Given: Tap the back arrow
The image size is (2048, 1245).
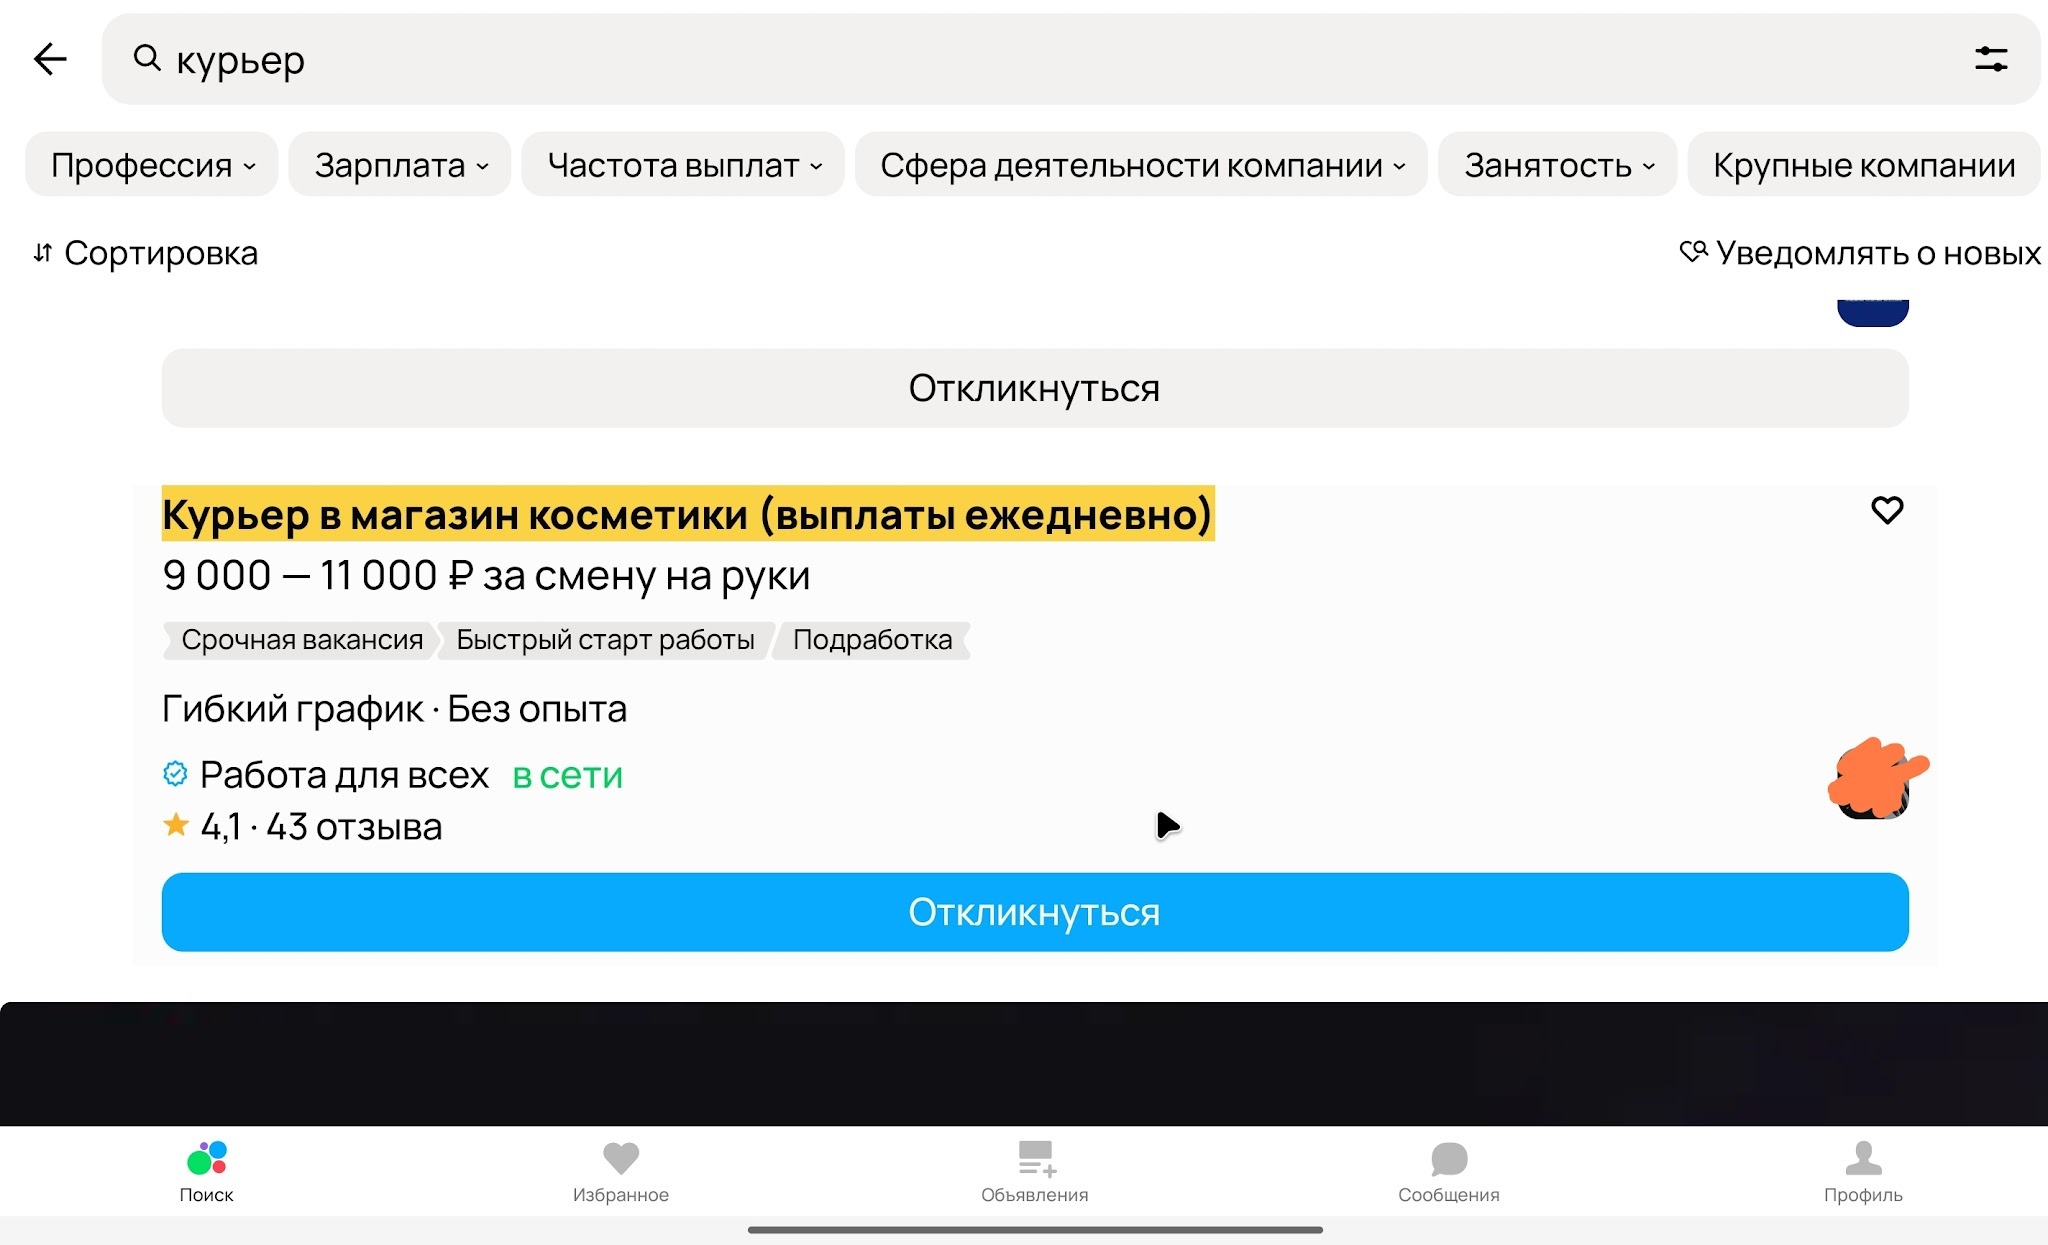Looking at the screenshot, I should [x=49, y=59].
